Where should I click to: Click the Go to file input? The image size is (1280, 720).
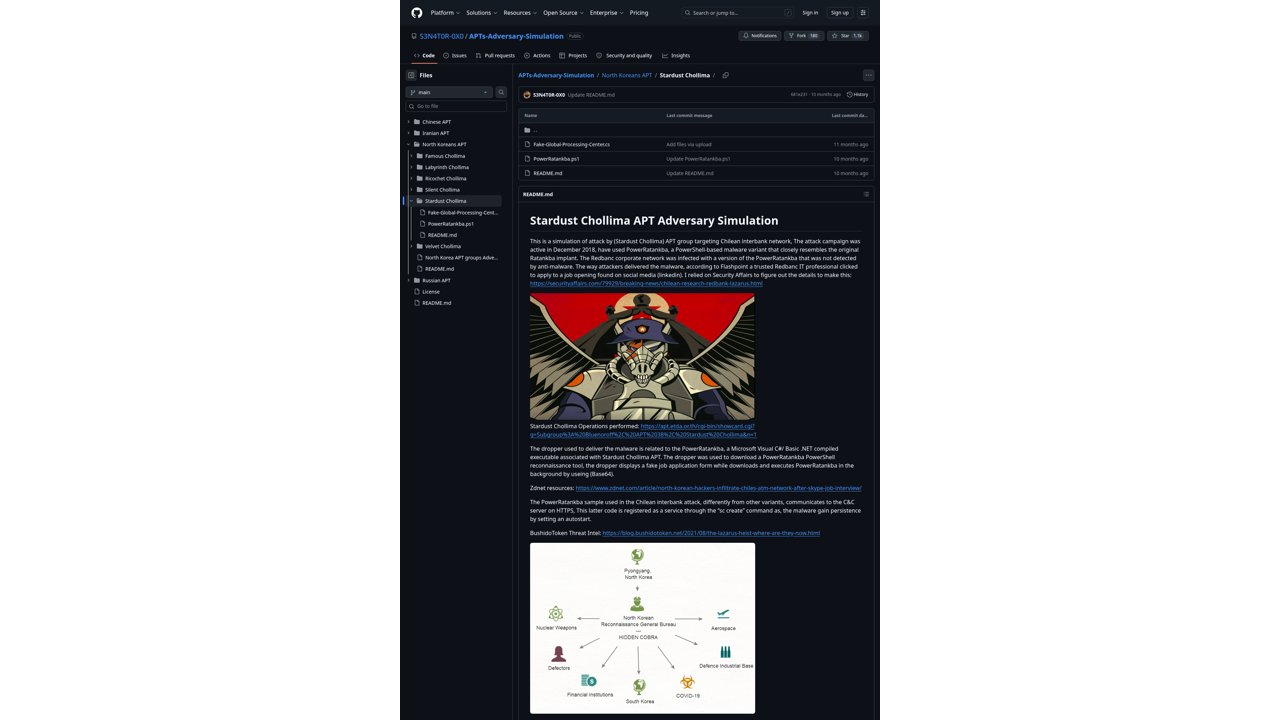[x=456, y=106]
